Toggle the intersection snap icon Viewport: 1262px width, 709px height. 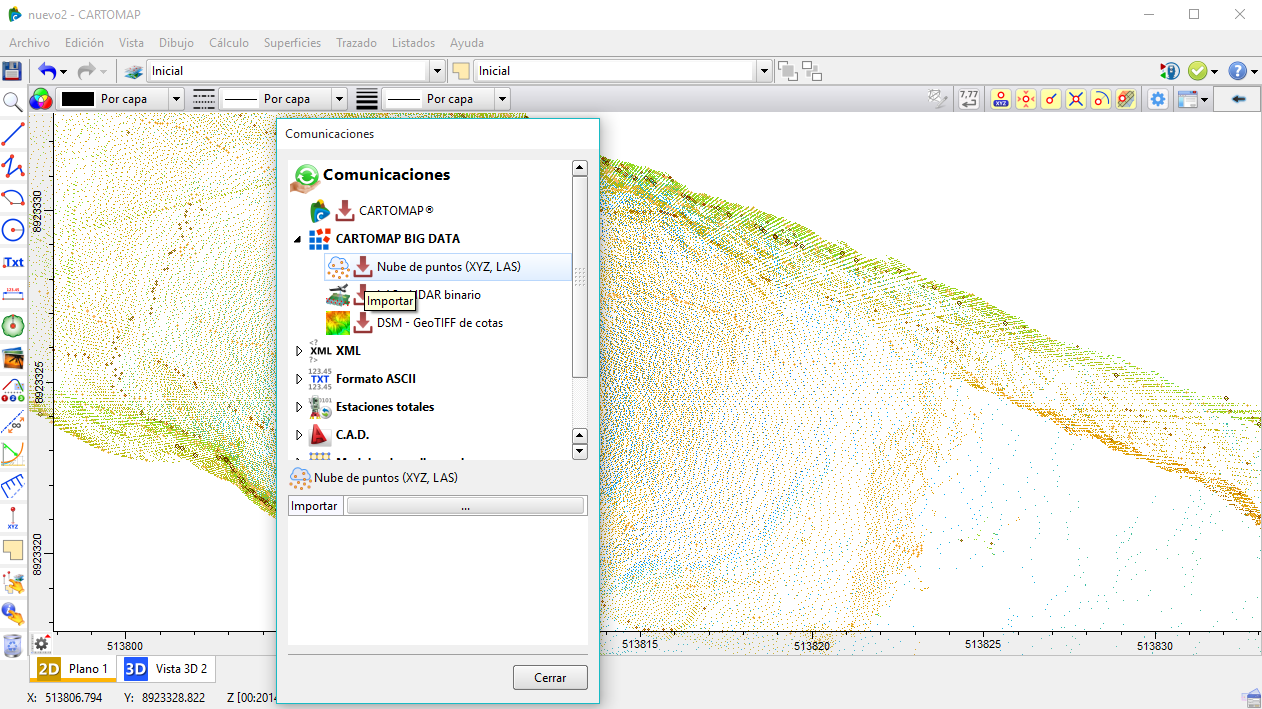pyautogui.click(x=1076, y=99)
